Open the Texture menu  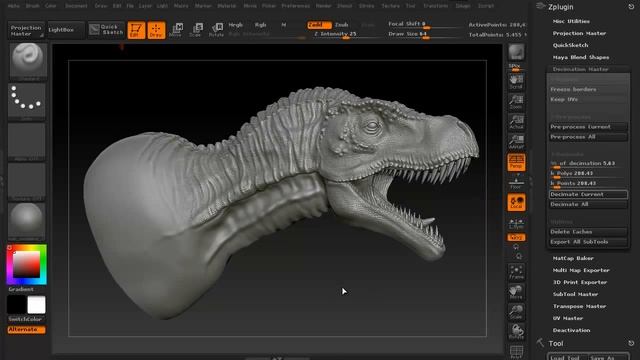click(x=391, y=6)
